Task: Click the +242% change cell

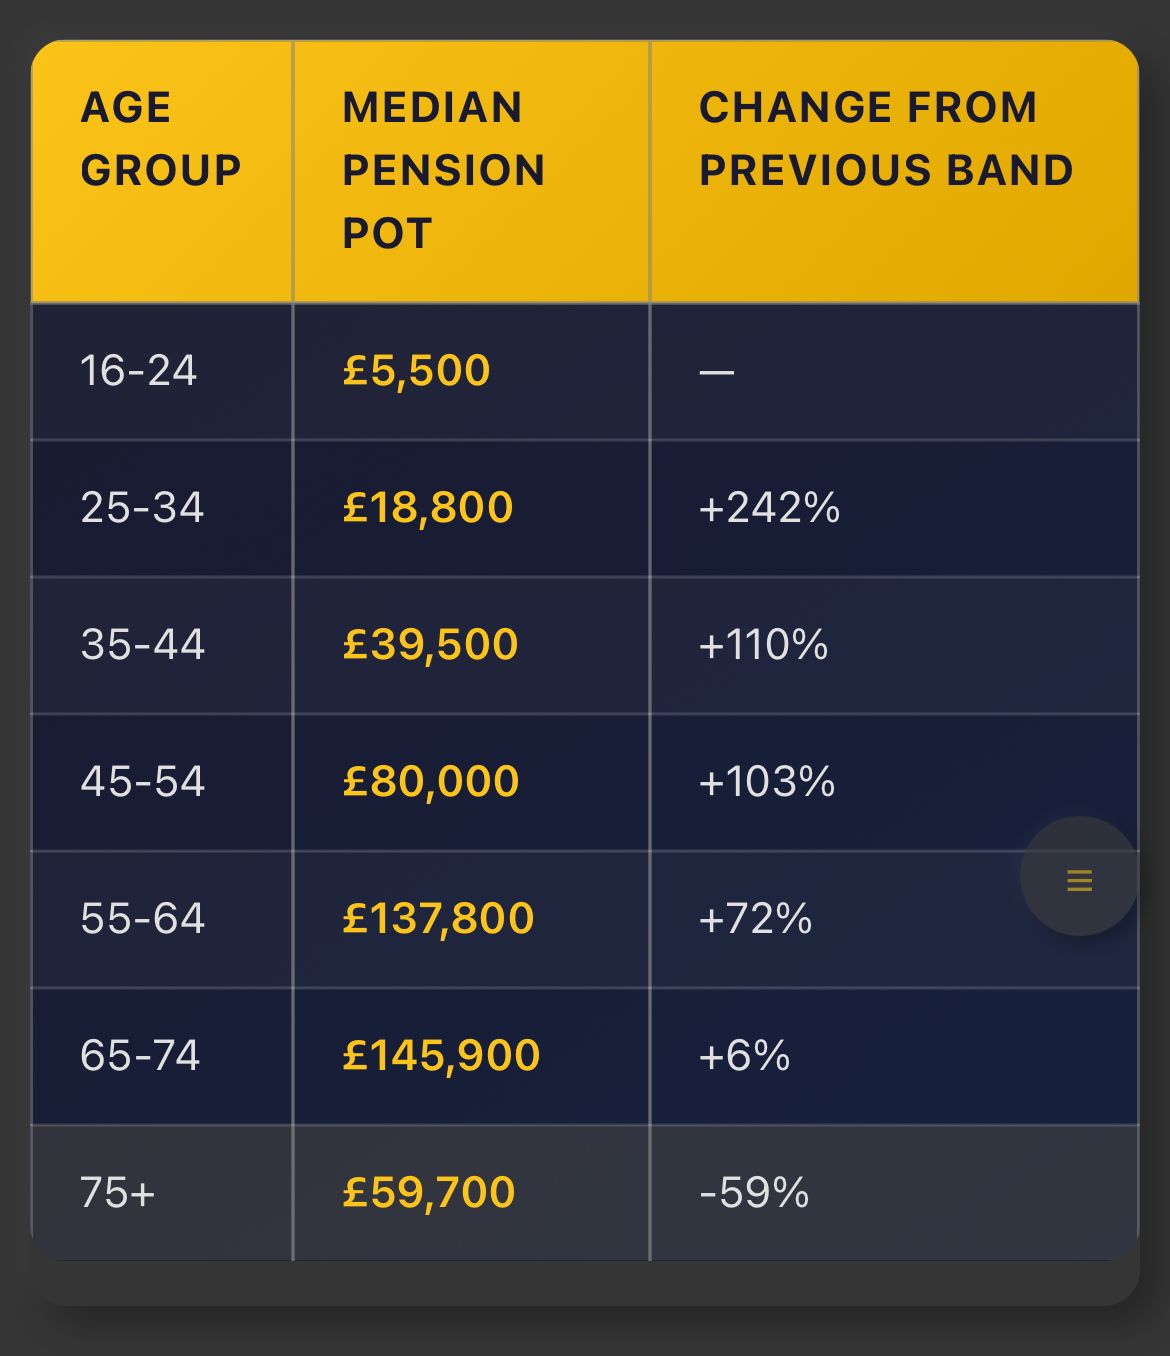Action: [x=769, y=508]
